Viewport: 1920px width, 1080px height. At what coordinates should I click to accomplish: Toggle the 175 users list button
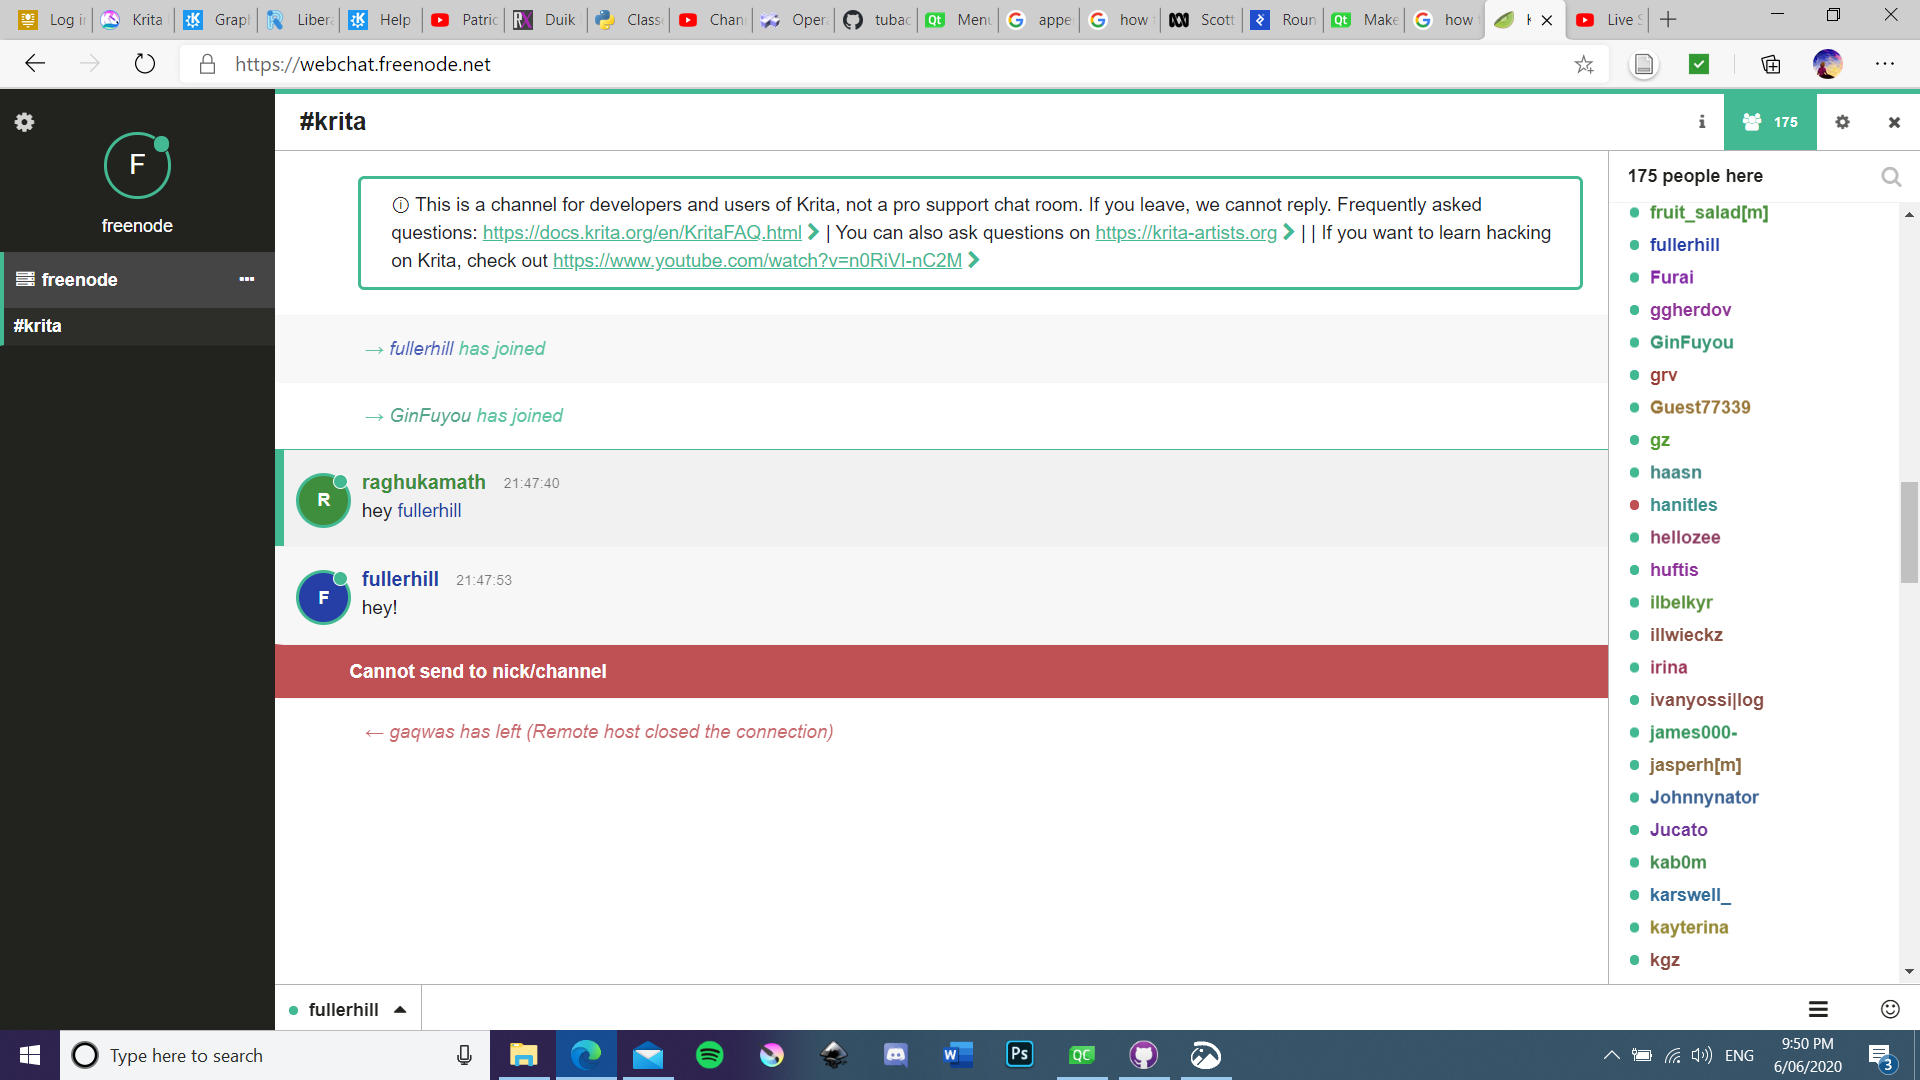pos(1770,122)
